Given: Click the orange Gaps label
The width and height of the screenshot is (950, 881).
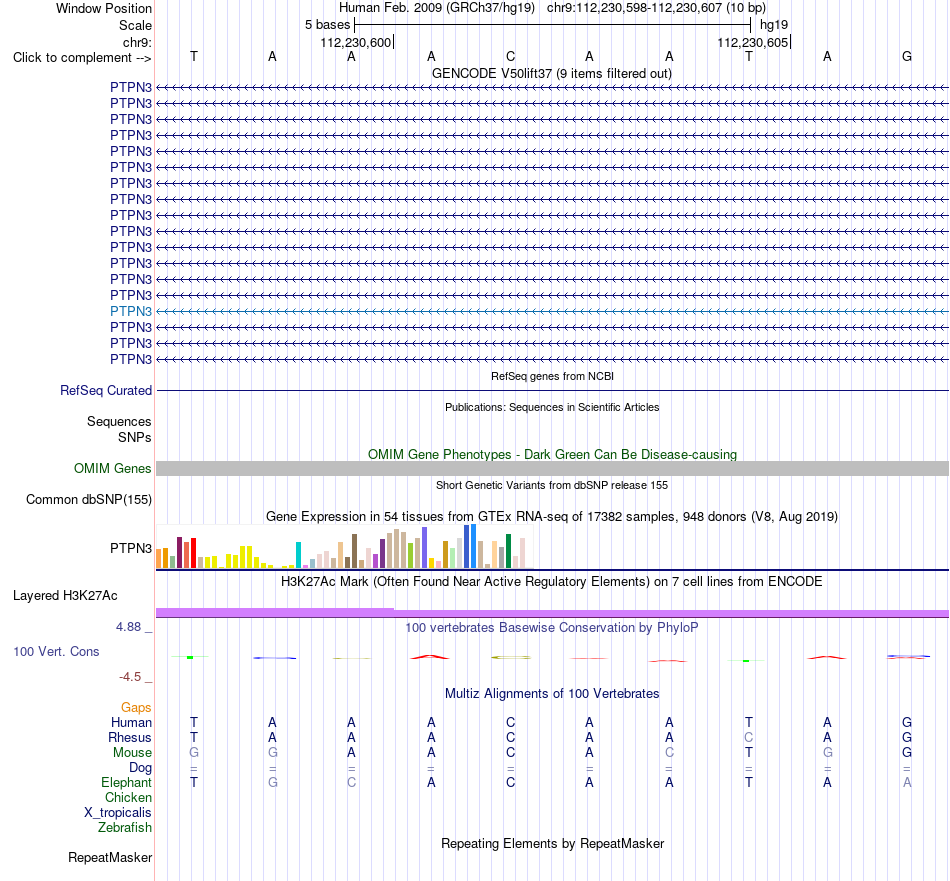Looking at the screenshot, I should [136, 708].
